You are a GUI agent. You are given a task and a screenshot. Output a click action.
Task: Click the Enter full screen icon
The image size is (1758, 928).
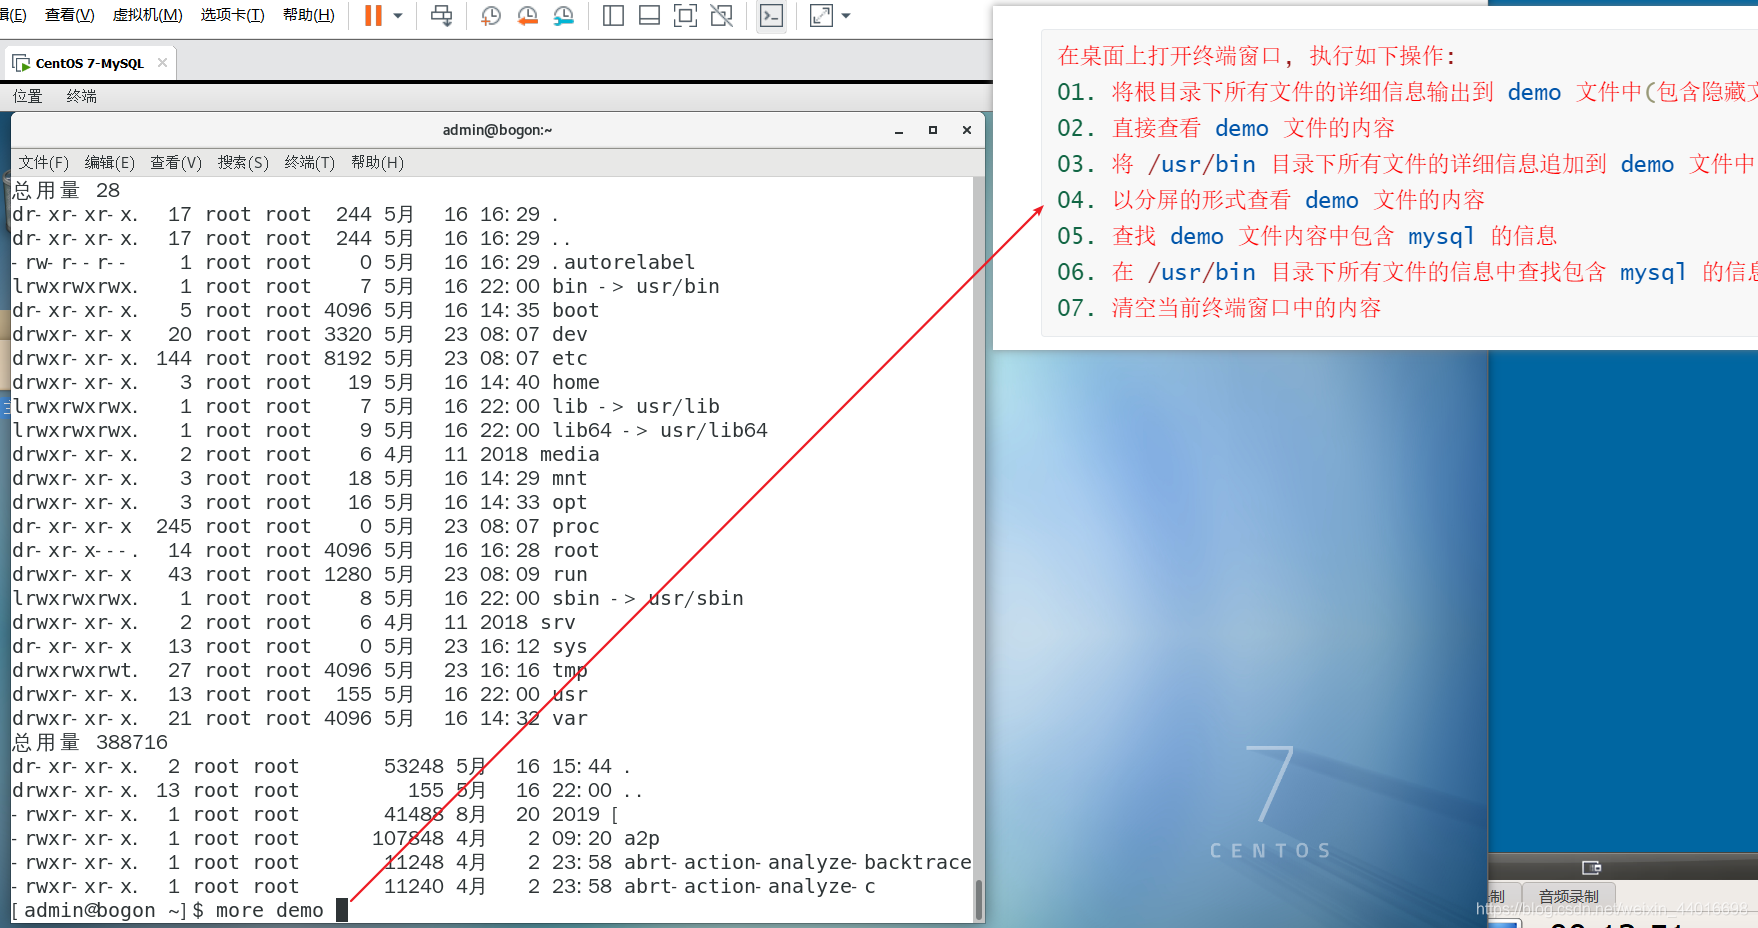click(685, 15)
